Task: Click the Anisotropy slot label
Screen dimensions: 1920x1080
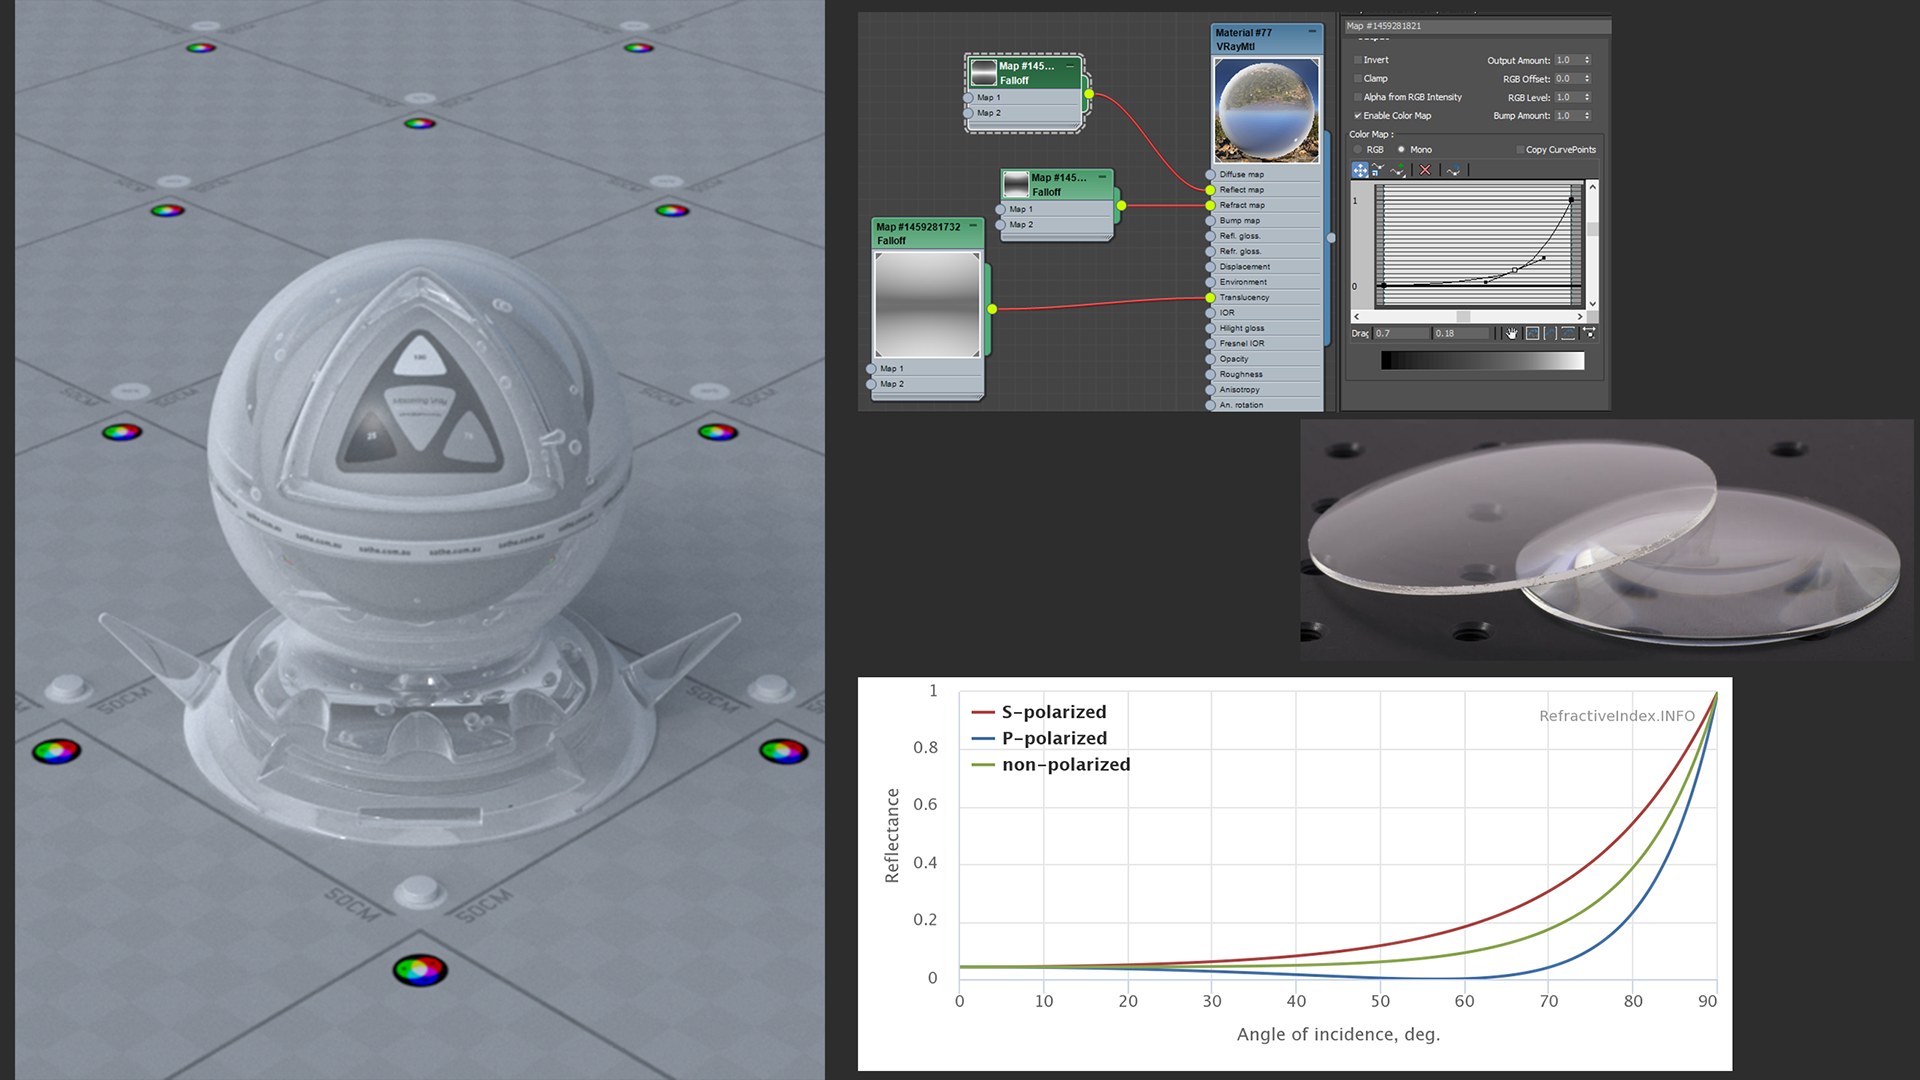Action: click(x=1239, y=390)
